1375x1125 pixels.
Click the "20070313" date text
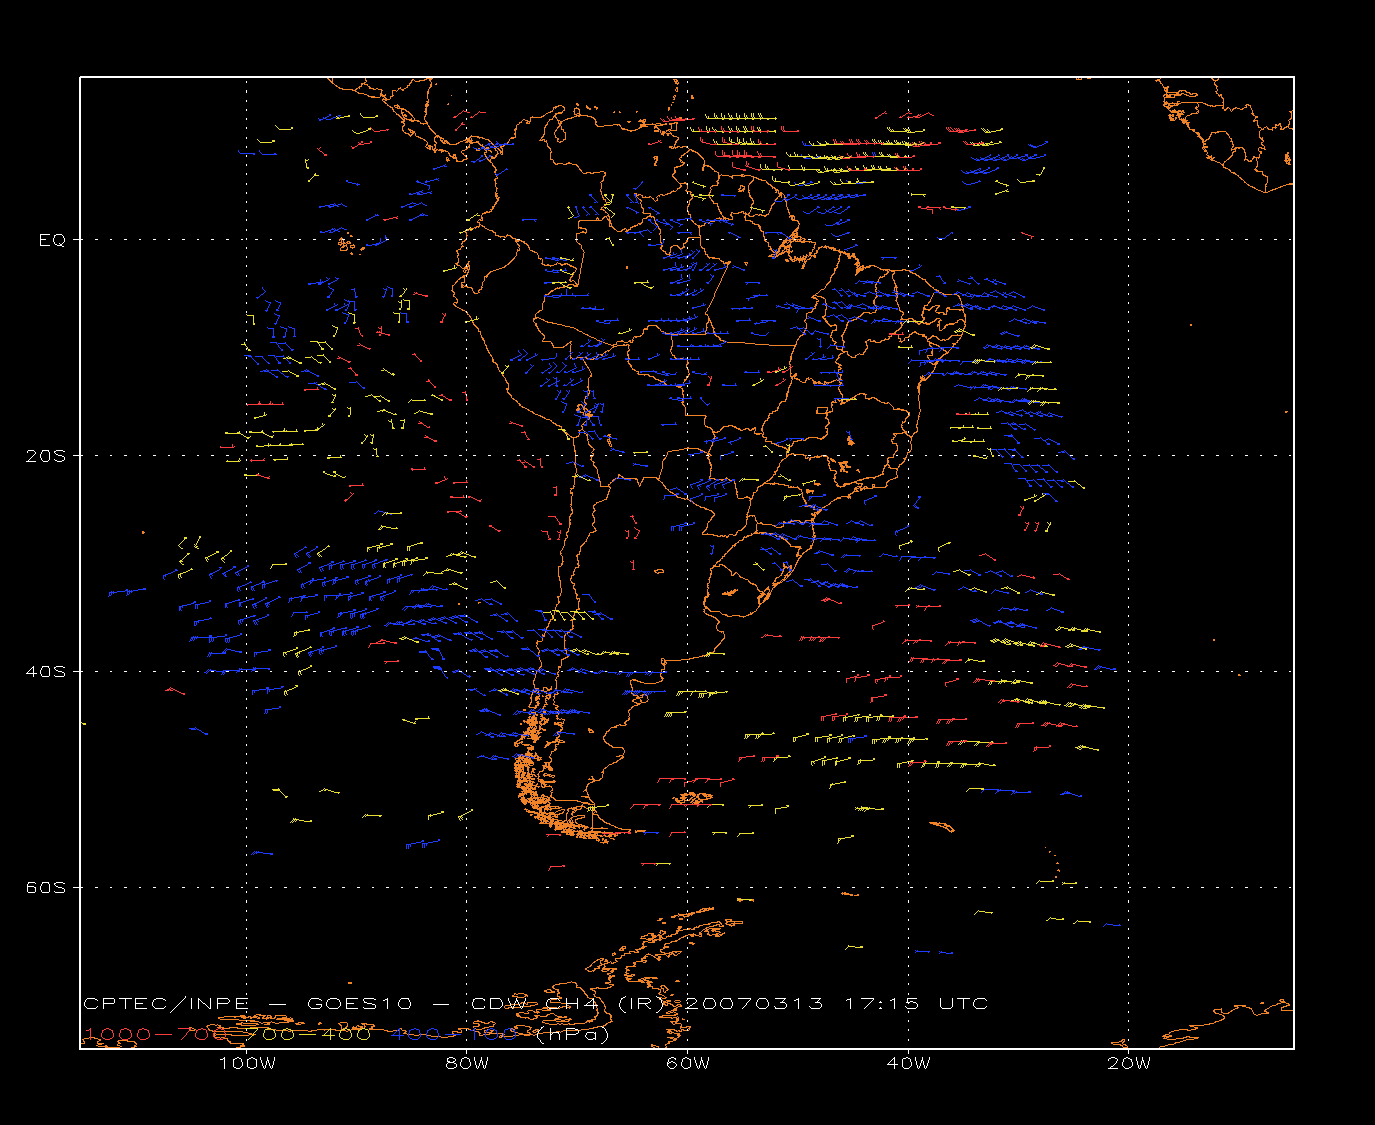754,1004
